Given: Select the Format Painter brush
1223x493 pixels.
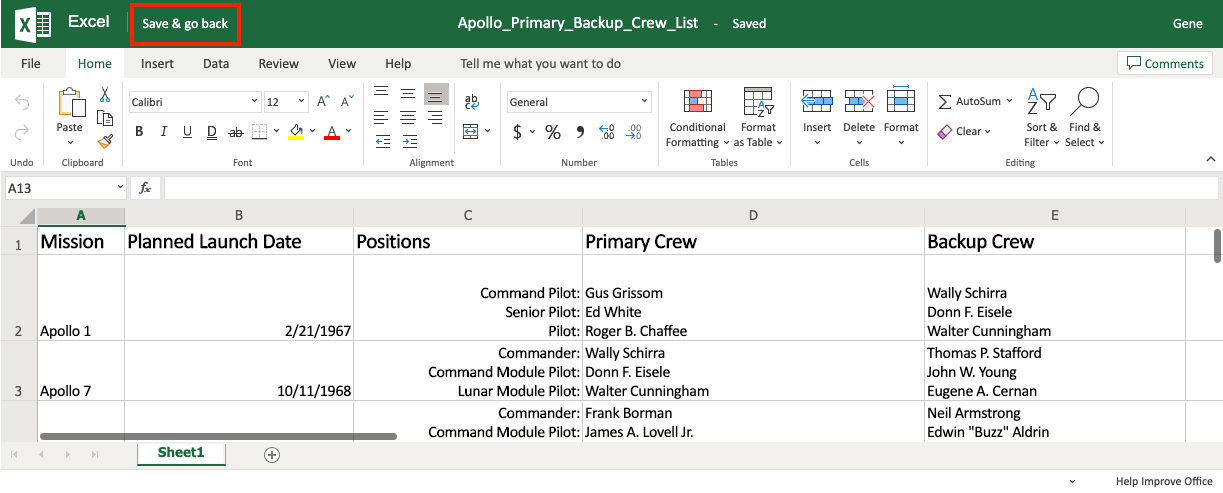Looking at the screenshot, I should click(104, 141).
